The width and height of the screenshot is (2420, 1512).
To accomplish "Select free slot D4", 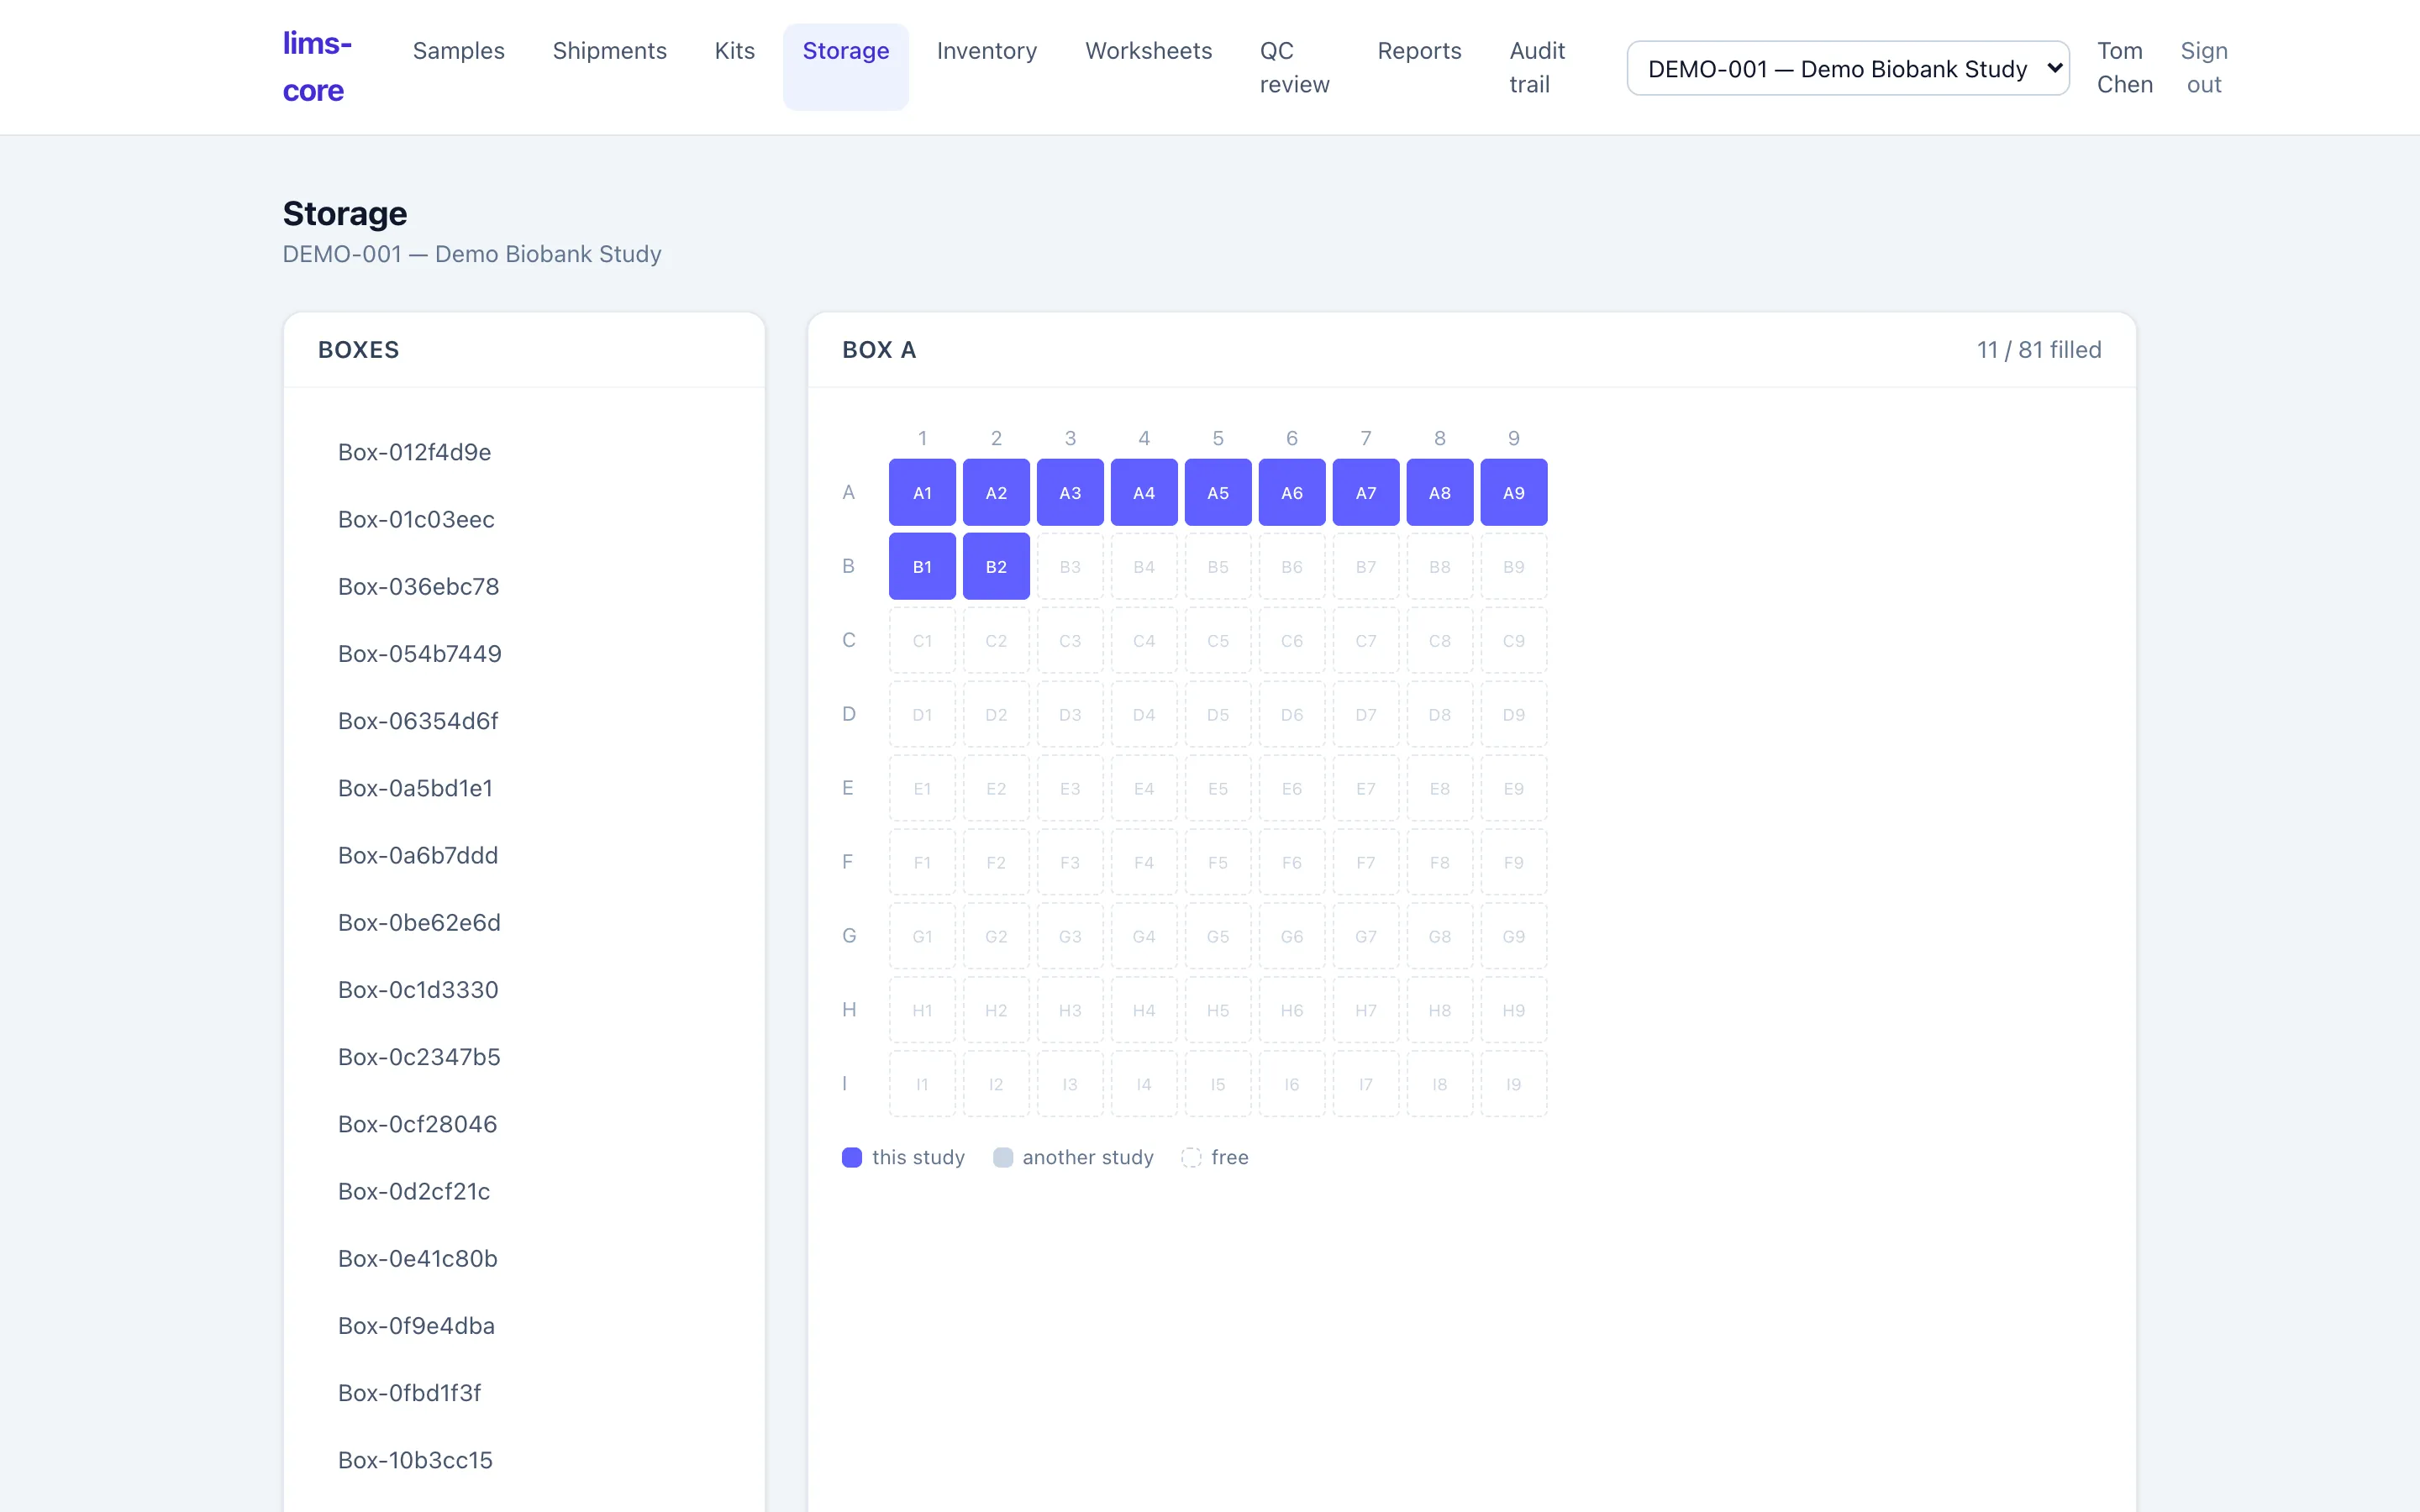I will (1144, 714).
